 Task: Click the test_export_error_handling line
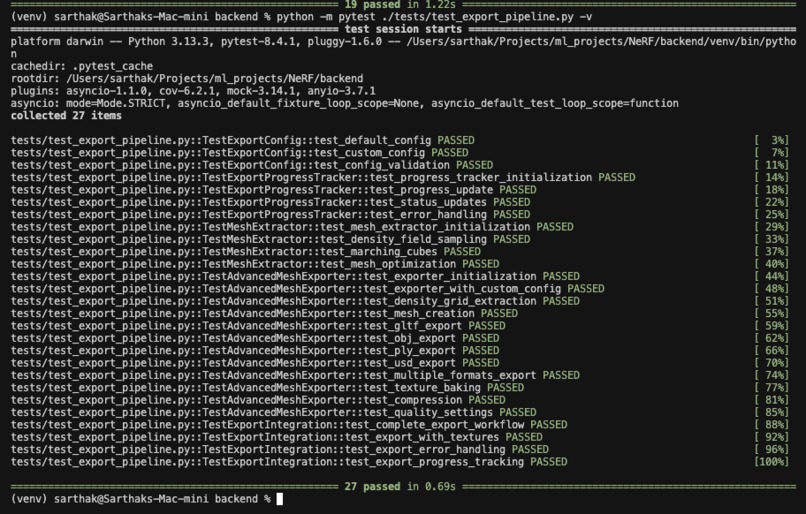point(280,449)
